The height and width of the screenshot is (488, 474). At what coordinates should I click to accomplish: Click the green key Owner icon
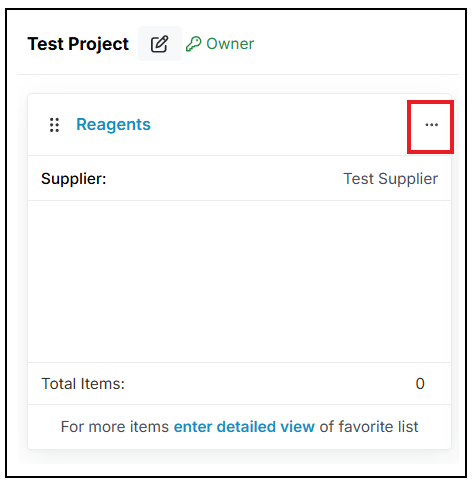pos(194,44)
